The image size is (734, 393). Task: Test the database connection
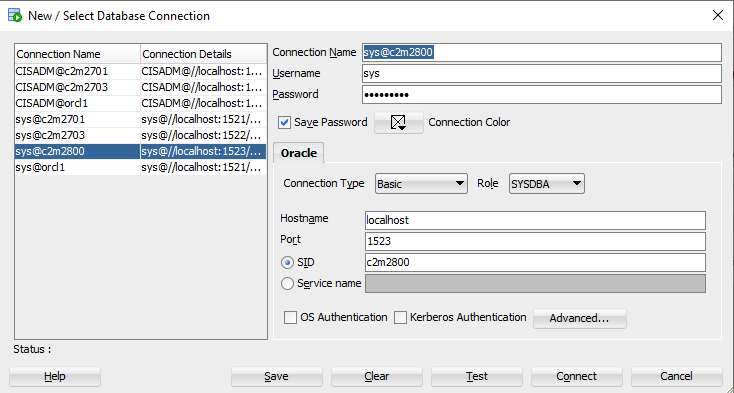tap(477, 376)
